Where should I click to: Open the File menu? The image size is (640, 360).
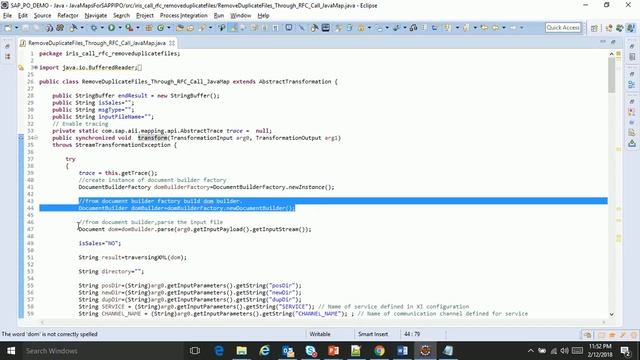click(7, 16)
